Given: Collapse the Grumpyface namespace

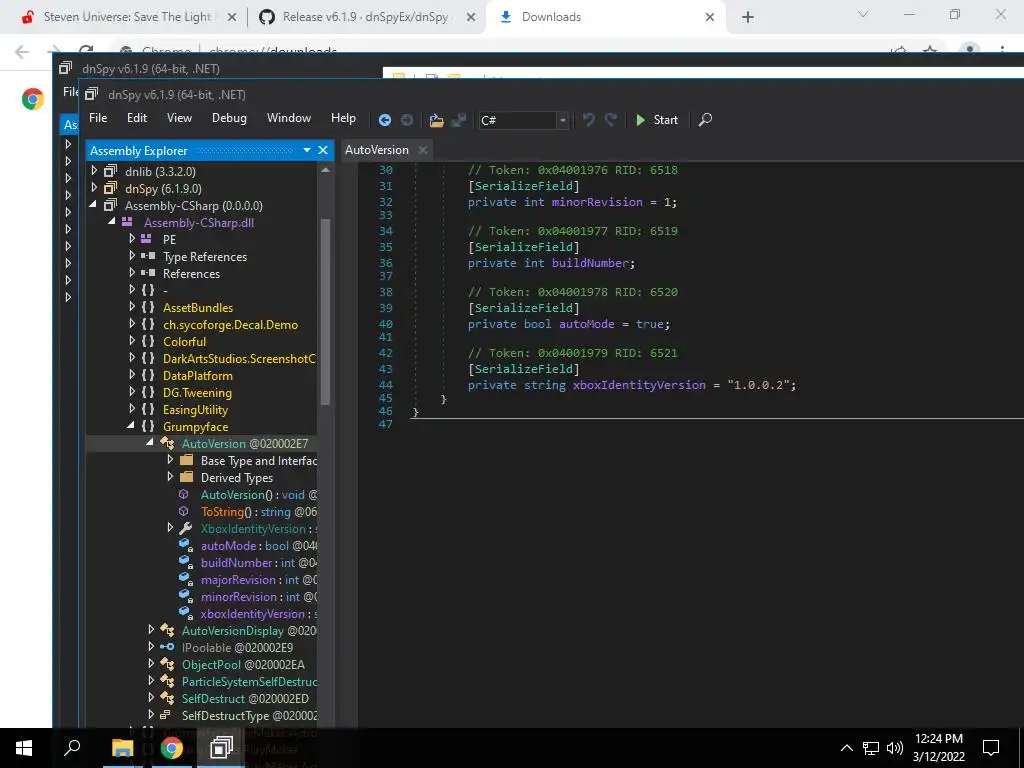Looking at the screenshot, I should pos(131,426).
